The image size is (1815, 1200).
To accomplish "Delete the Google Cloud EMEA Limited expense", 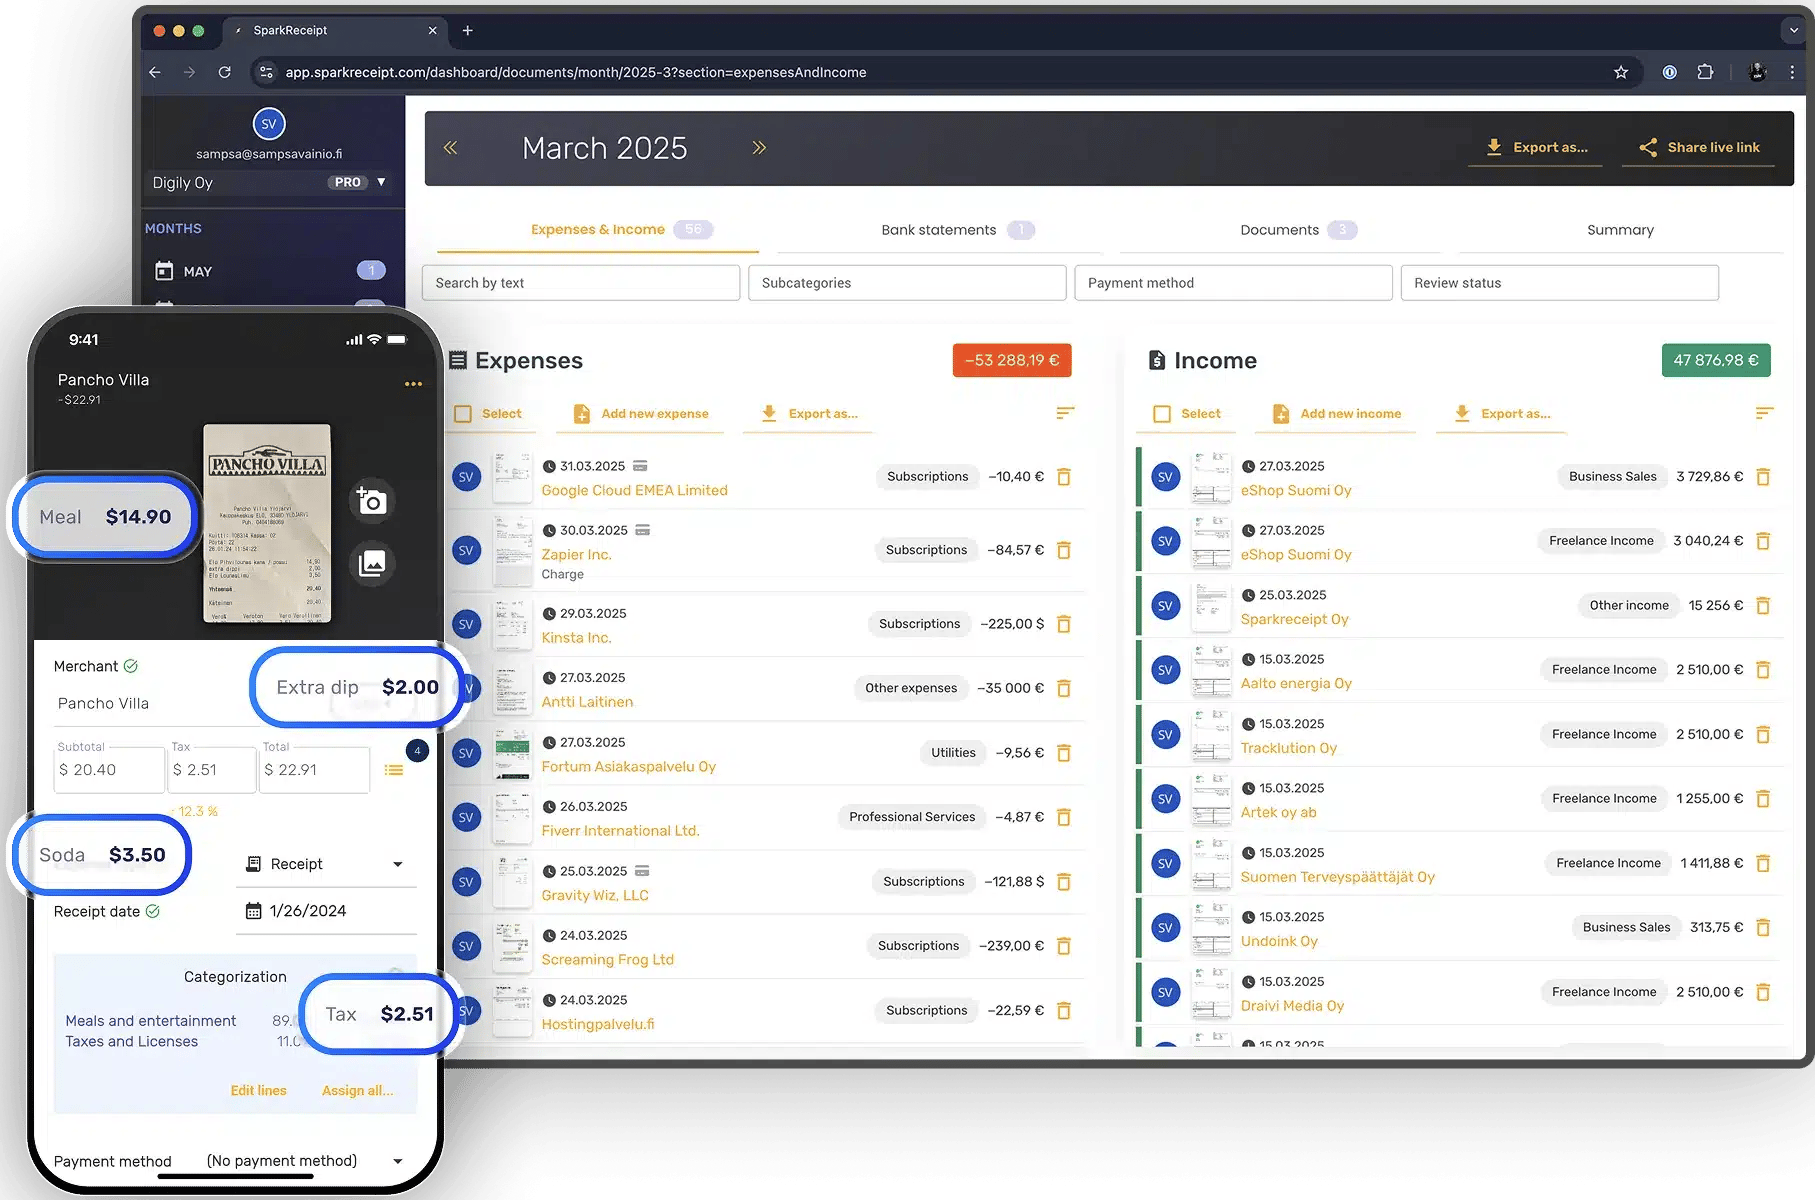I will tap(1064, 477).
